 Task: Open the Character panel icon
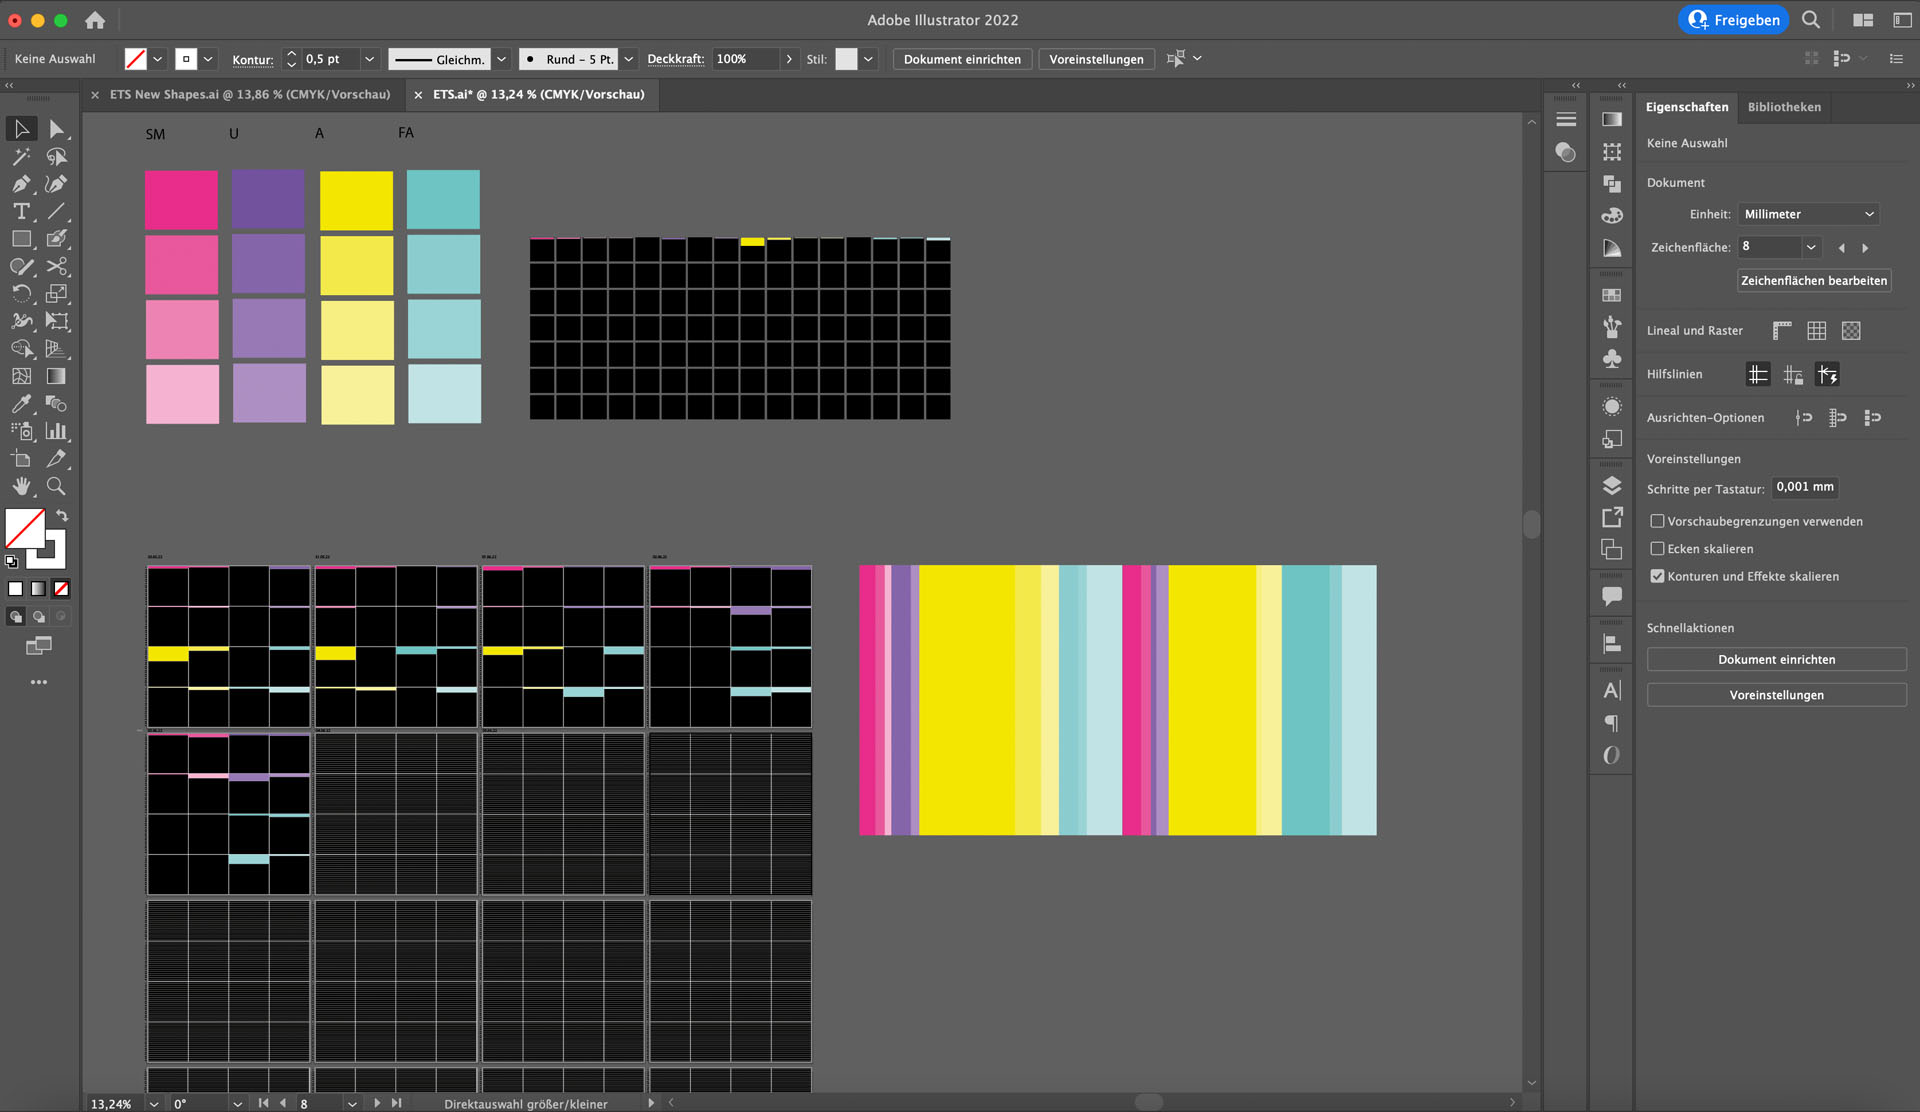[1612, 690]
